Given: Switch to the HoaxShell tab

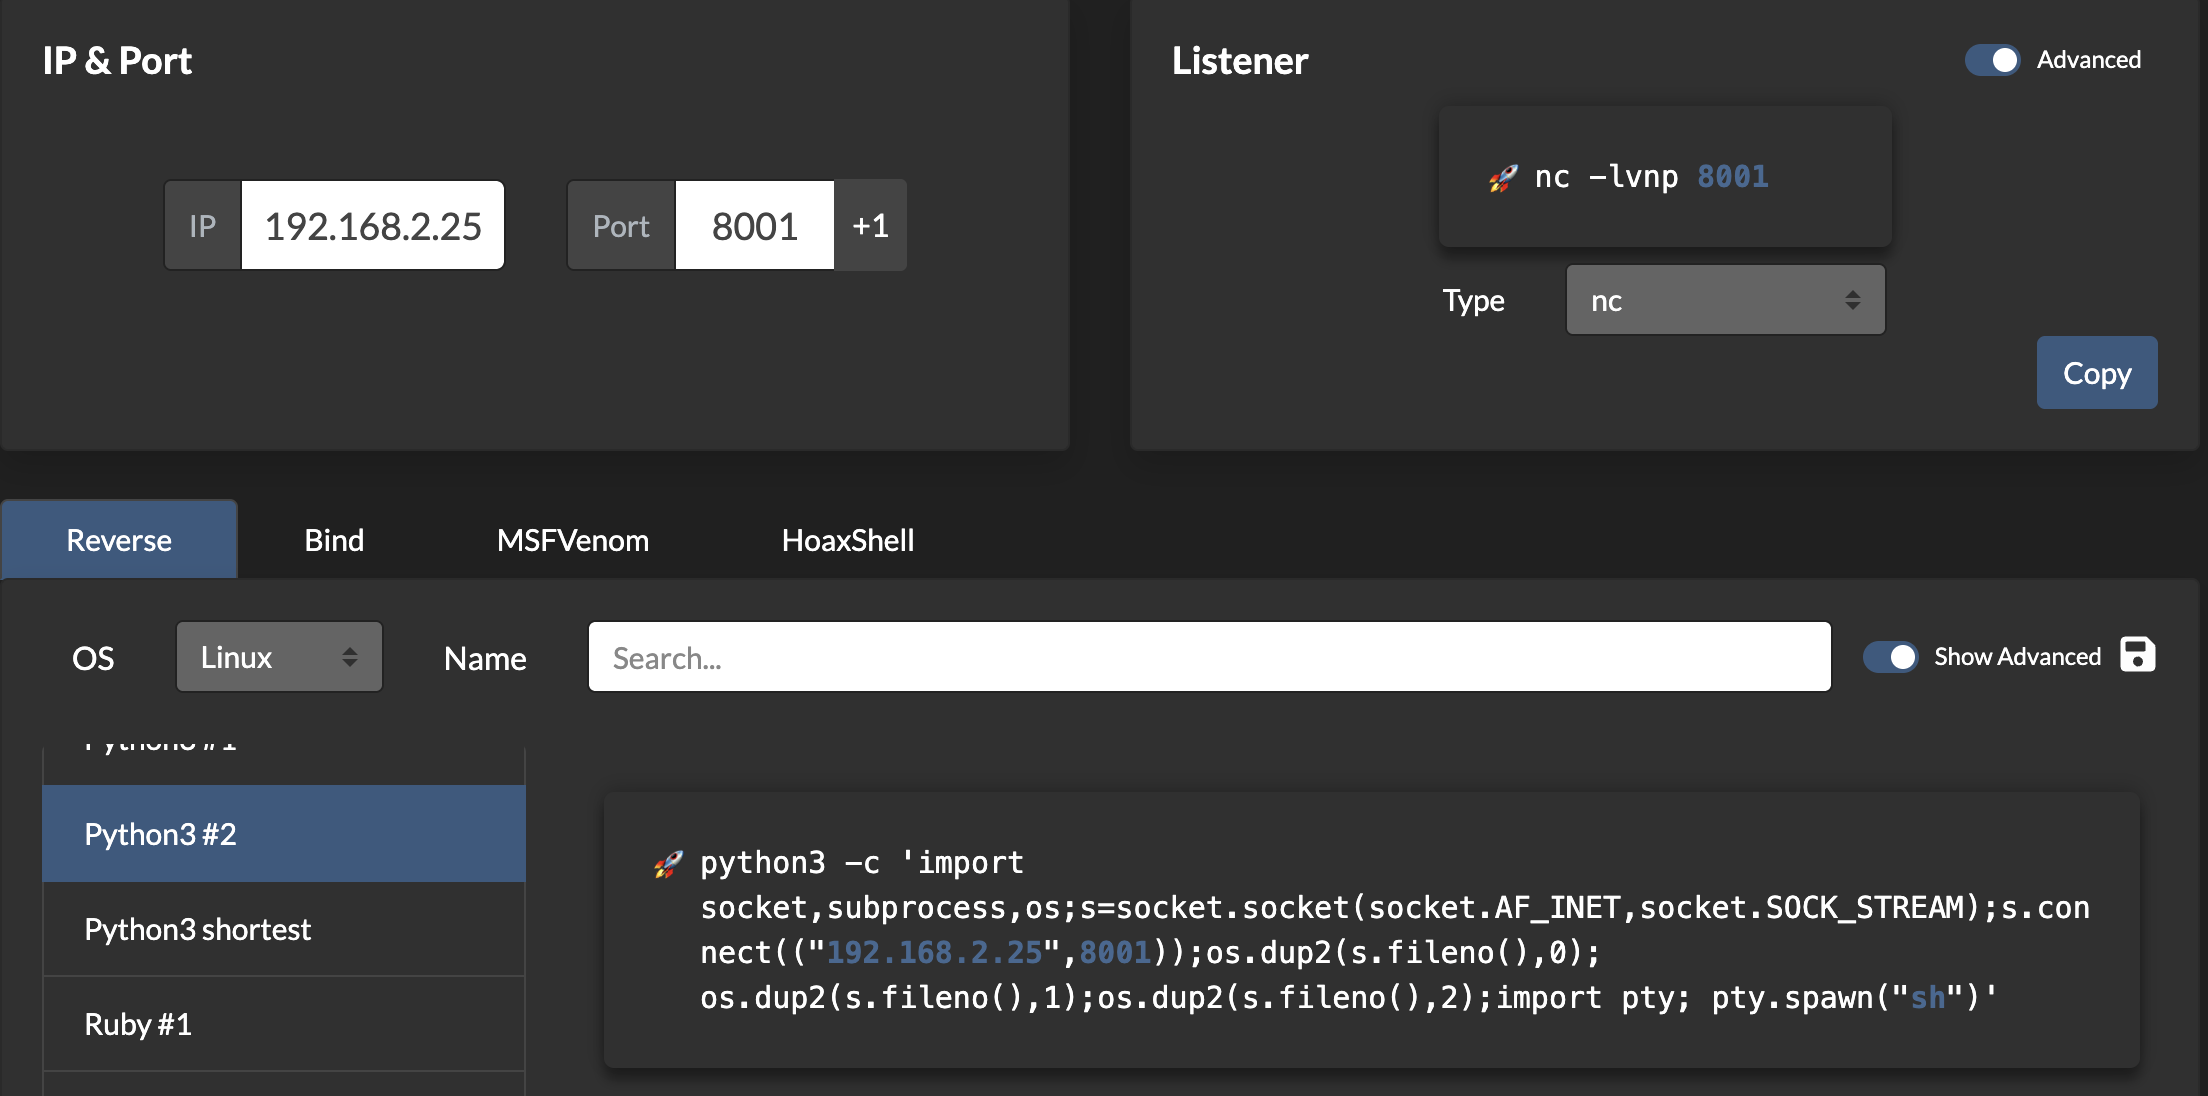Looking at the screenshot, I should pos(848,539).
